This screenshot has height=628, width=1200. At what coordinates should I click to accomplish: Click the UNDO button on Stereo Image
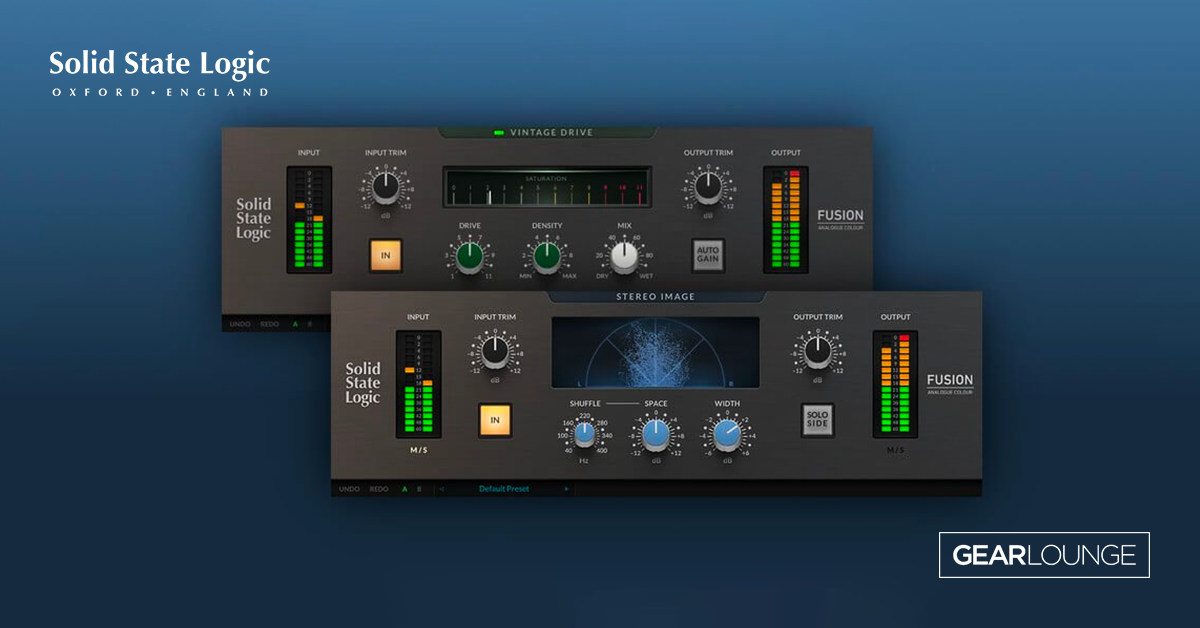pos(348,489)
